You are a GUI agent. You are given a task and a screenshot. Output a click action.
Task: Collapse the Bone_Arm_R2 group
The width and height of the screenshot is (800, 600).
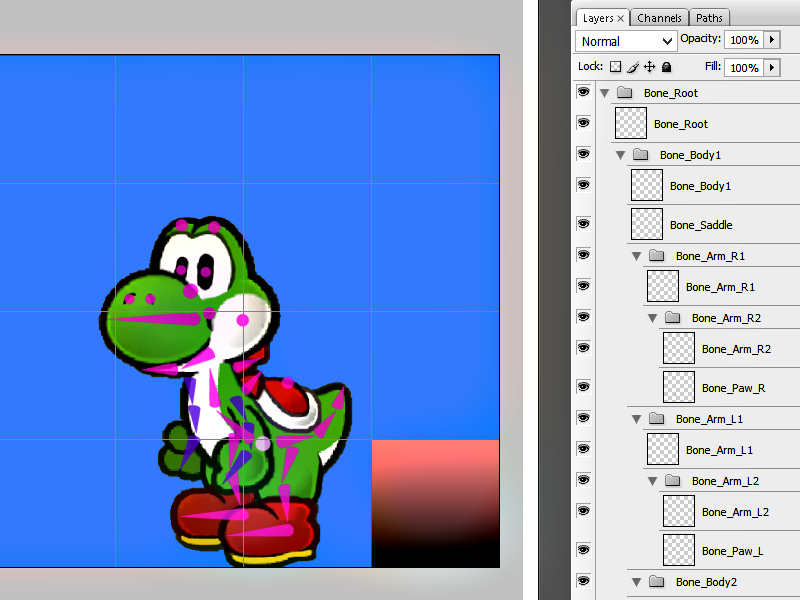click(x=652, y=318)
